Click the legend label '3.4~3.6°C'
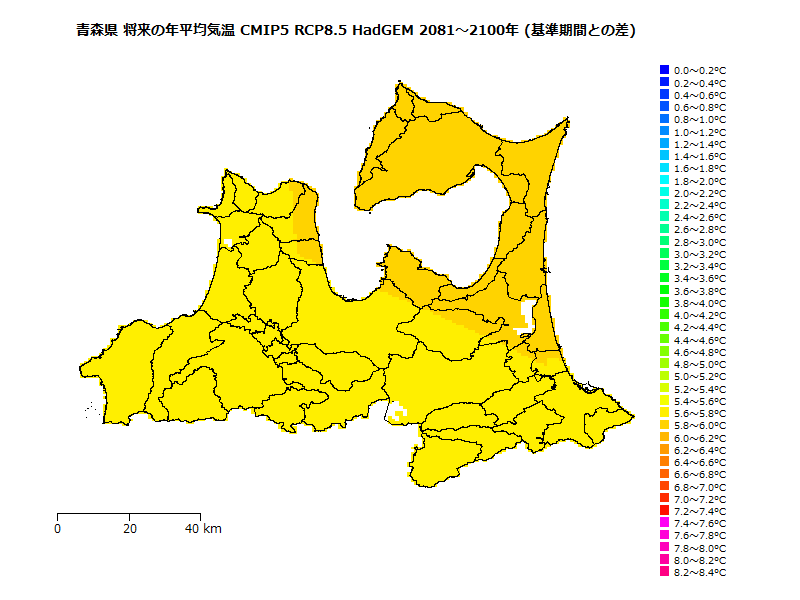This screenshot has height=600, width=800. [x=700, y=279]
